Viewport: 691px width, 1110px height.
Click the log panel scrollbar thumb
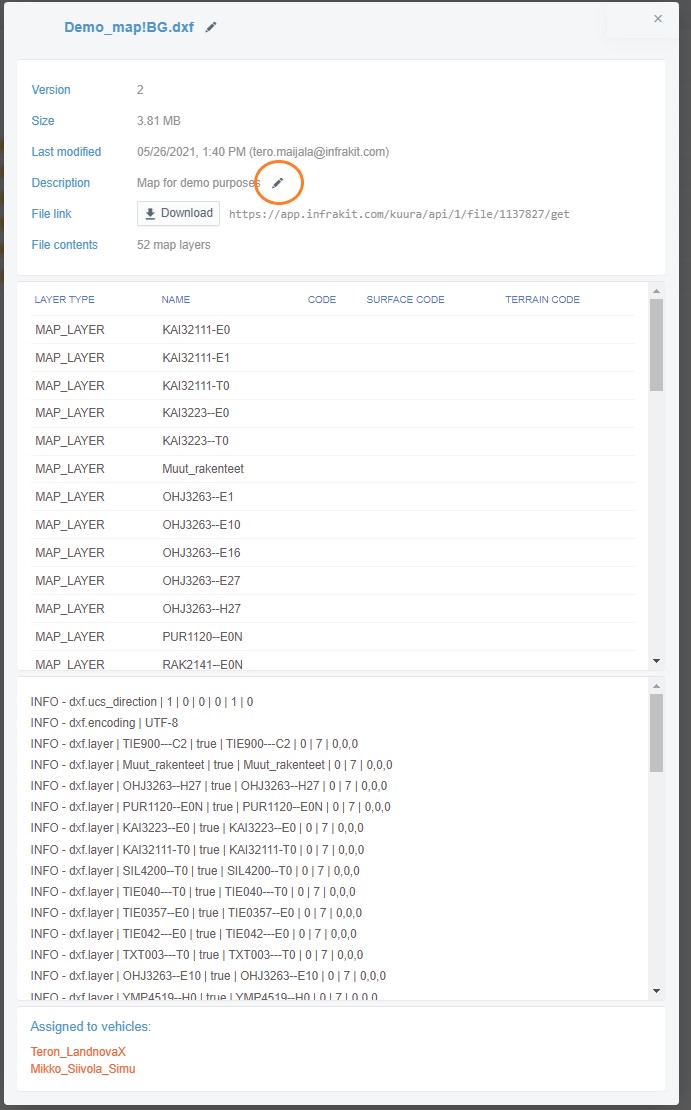[x=656, y=733]
